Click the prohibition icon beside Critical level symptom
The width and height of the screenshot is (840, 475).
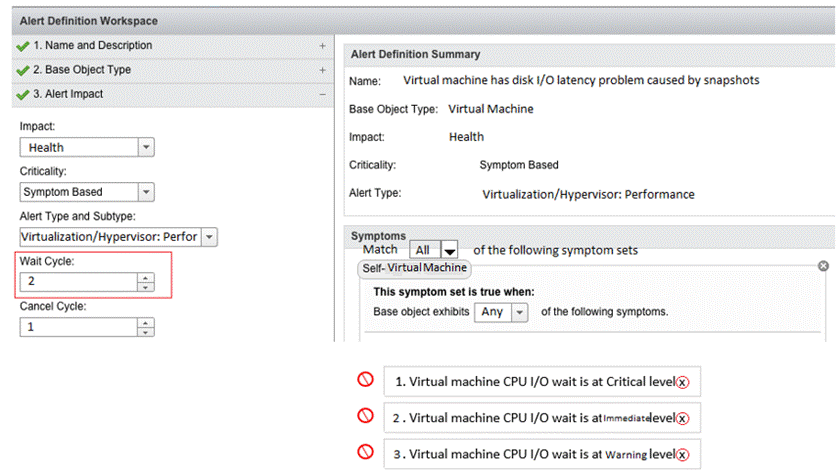tap(366, 380)
